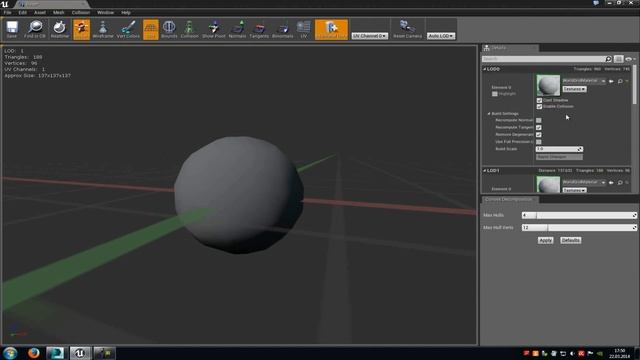Viewport: 640px width, 360px height.
Task: Click search magnifier icon in Details
Action: (x=608, y=59)
